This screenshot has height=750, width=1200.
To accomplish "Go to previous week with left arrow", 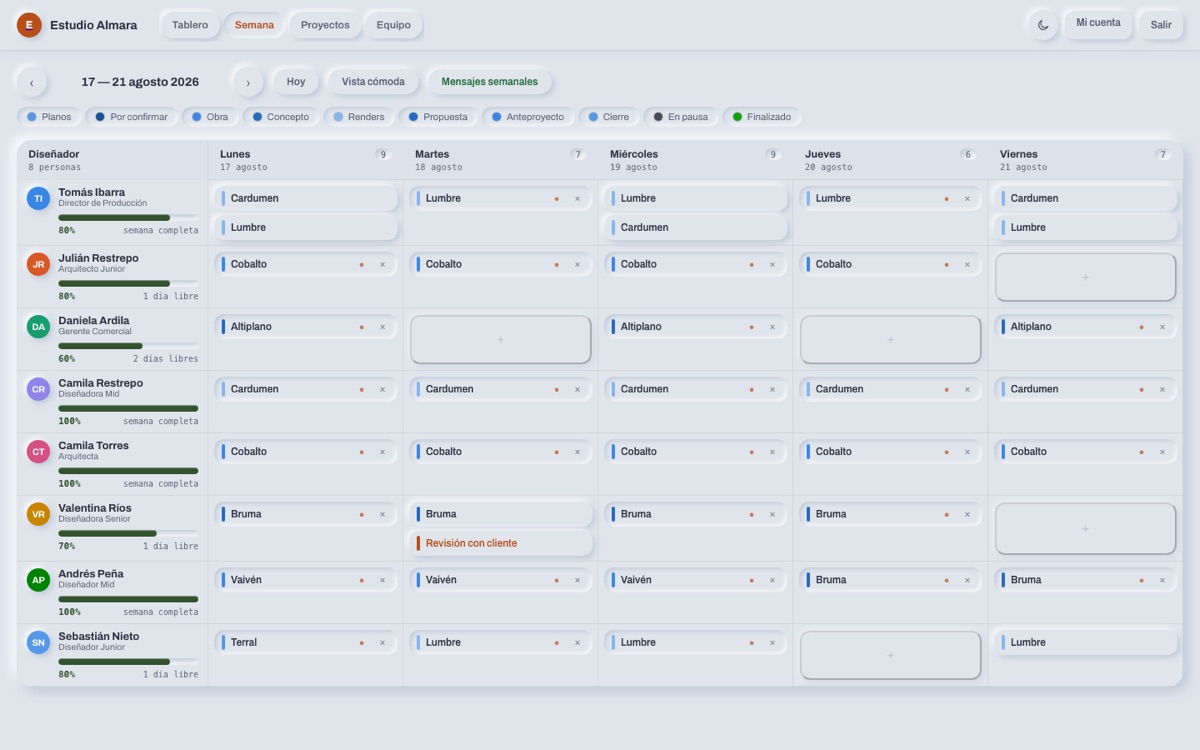I will coord(31,82).
